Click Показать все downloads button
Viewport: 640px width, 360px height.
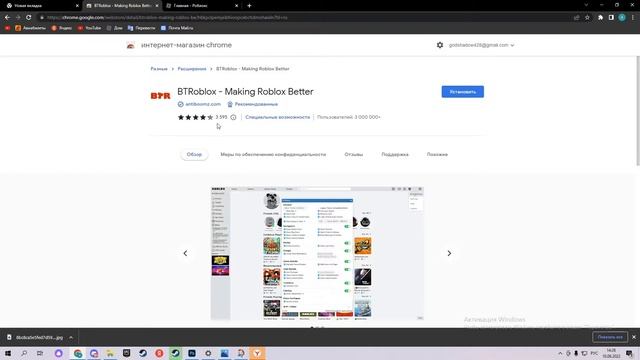click(610, 337)
